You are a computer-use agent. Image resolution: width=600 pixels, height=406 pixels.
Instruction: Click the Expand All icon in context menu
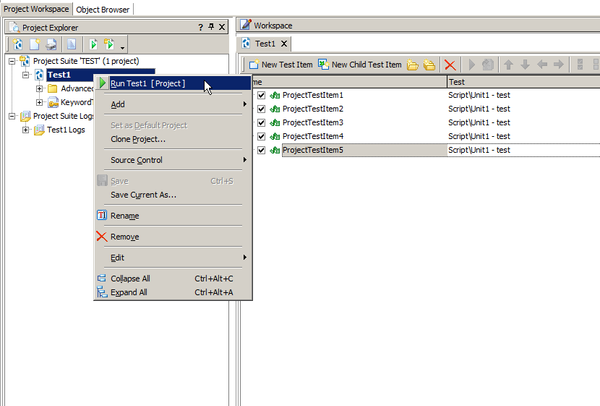(x=100, y=292)
